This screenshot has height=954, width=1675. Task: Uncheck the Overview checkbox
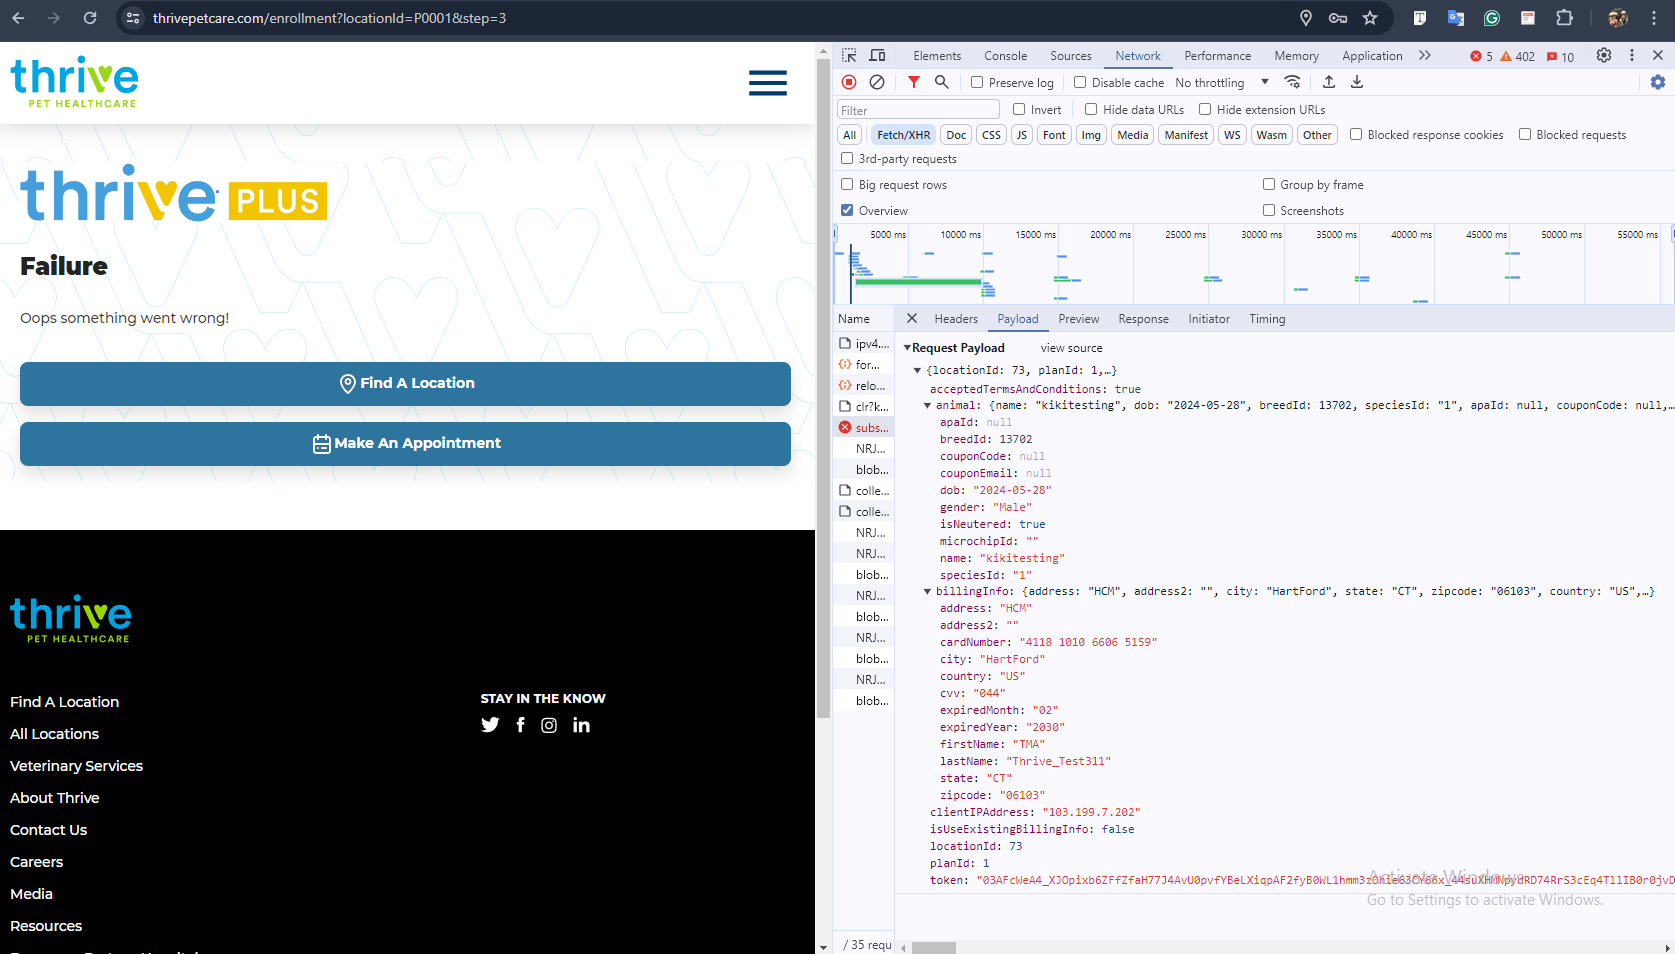[x=847, y=211]
